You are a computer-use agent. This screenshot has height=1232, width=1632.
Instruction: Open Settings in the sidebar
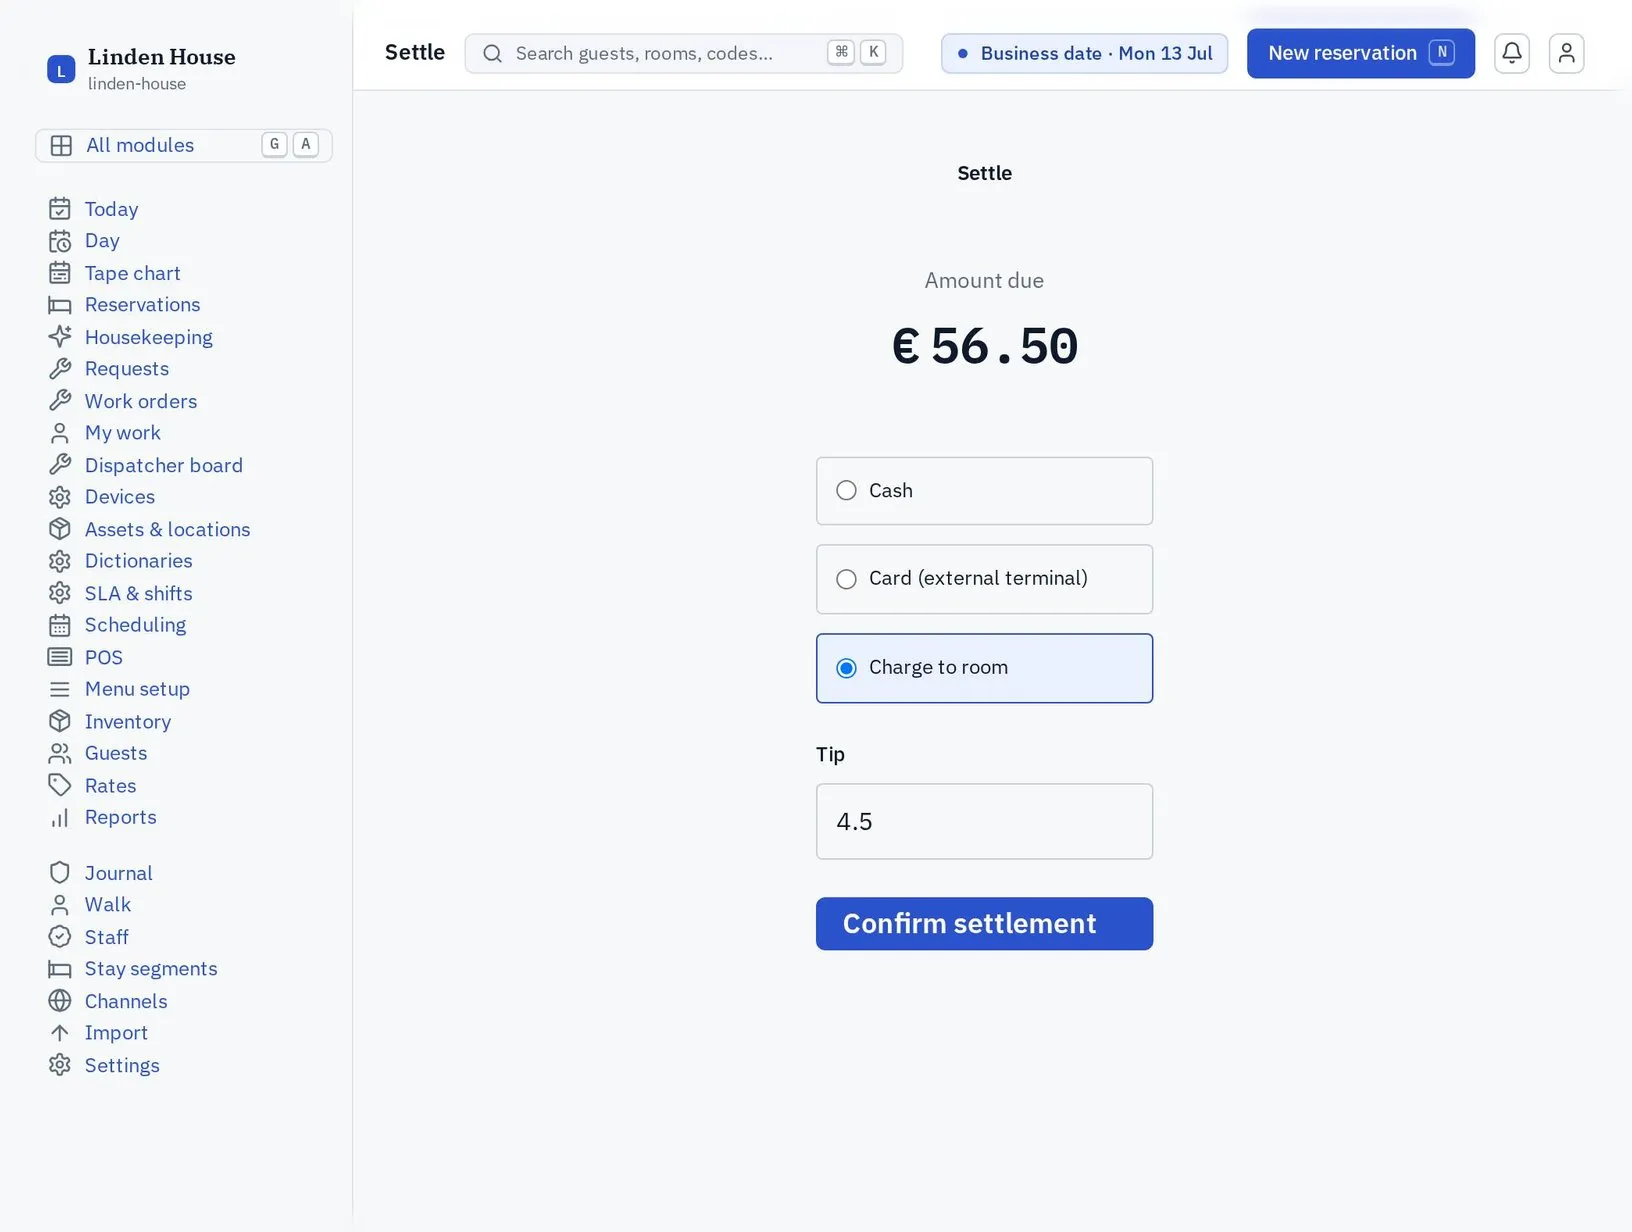(122, 1065)
